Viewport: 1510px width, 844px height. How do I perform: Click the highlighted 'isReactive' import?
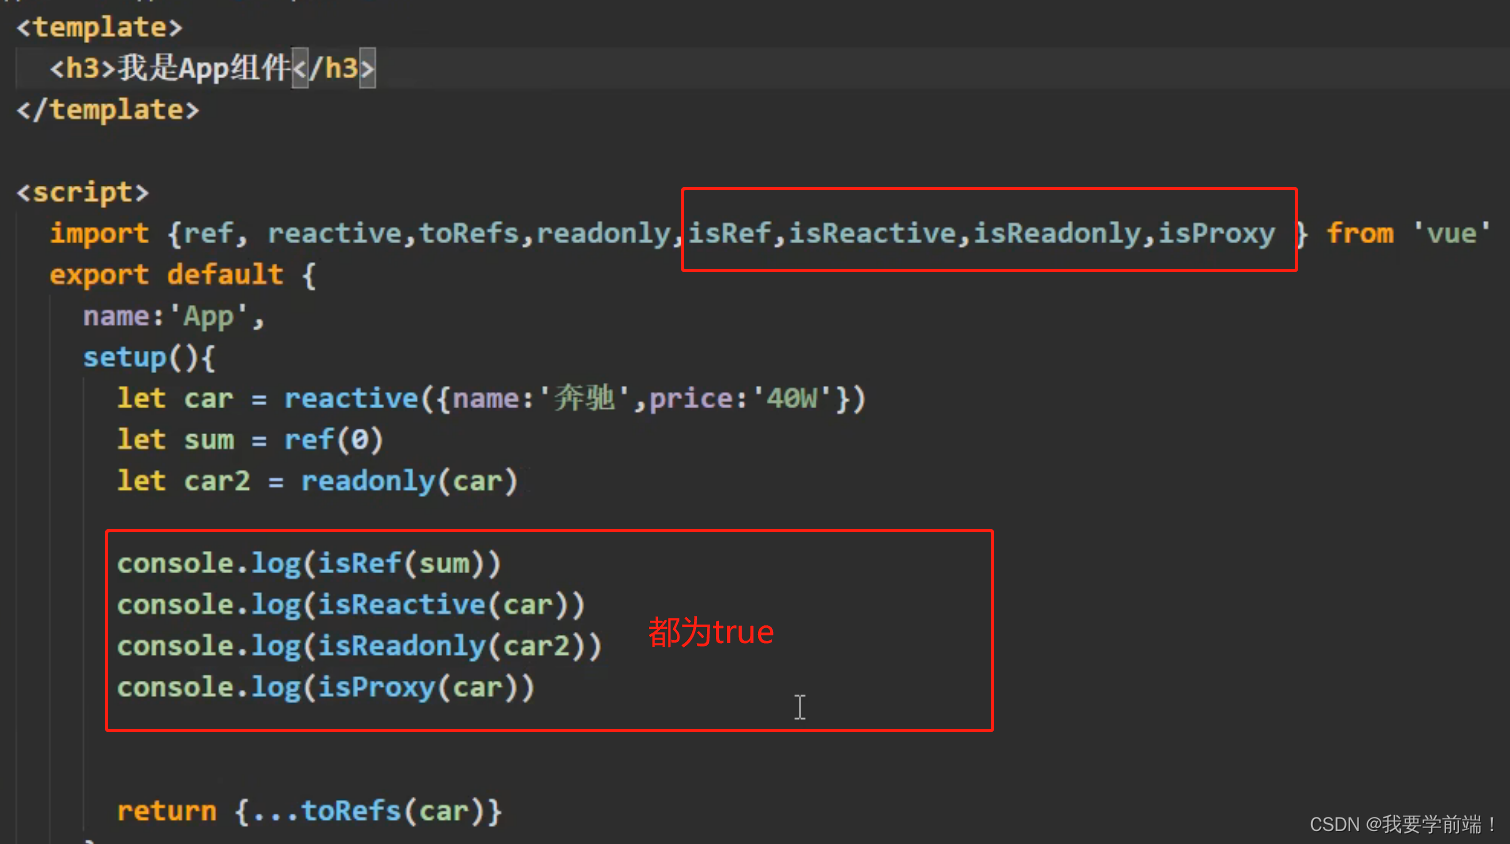coord(872,233)
